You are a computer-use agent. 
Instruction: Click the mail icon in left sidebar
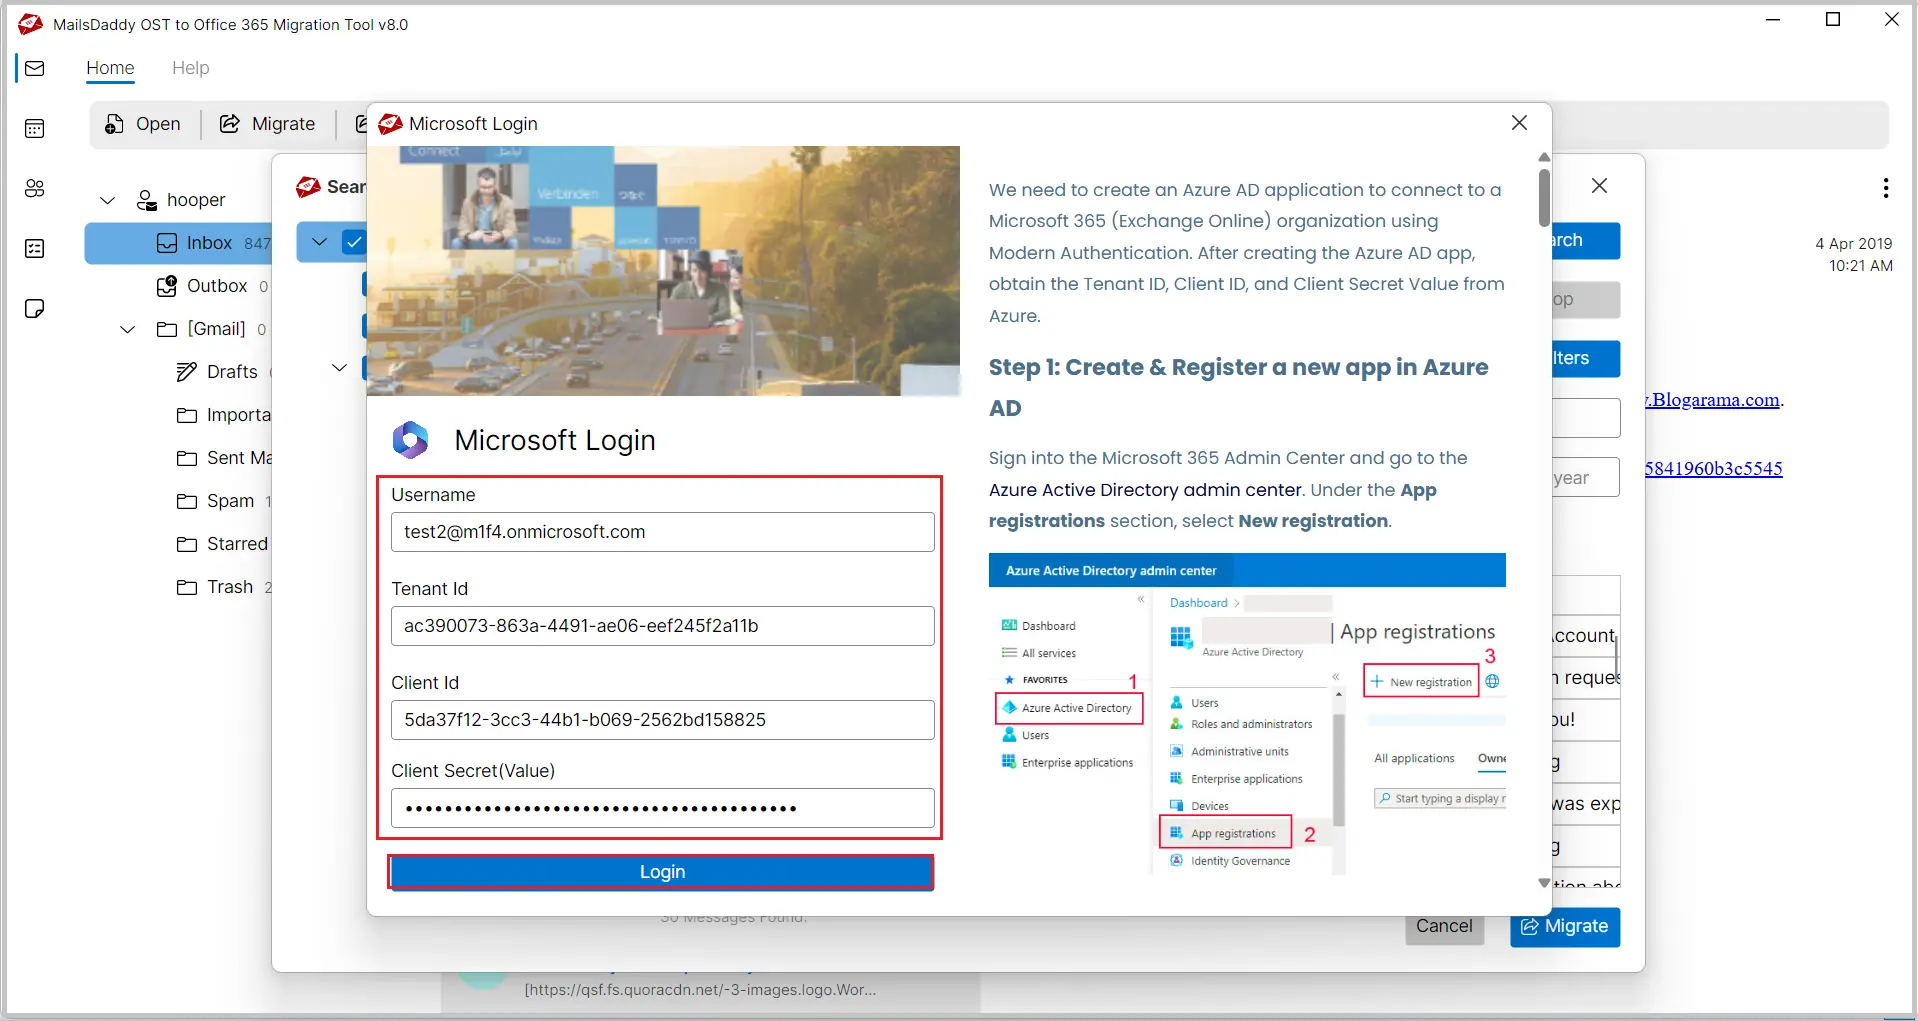tap(35, 68)
